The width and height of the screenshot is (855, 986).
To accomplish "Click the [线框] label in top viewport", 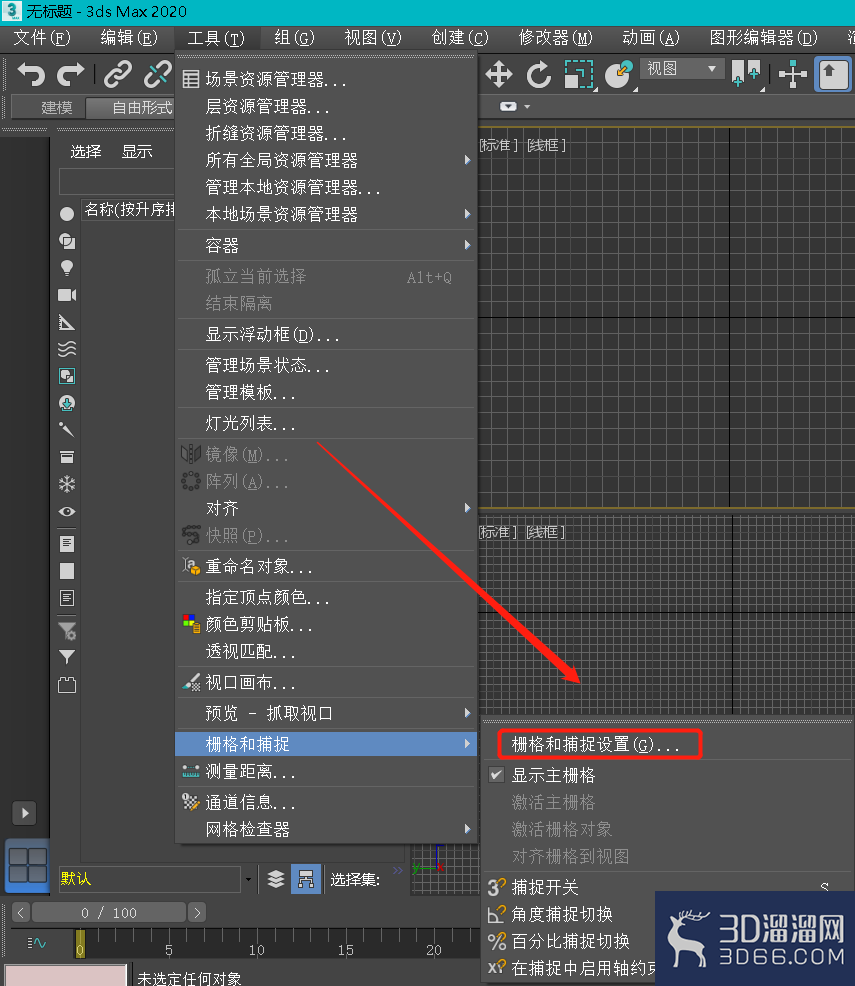I will pyautogui.click(x=546, y=145).
